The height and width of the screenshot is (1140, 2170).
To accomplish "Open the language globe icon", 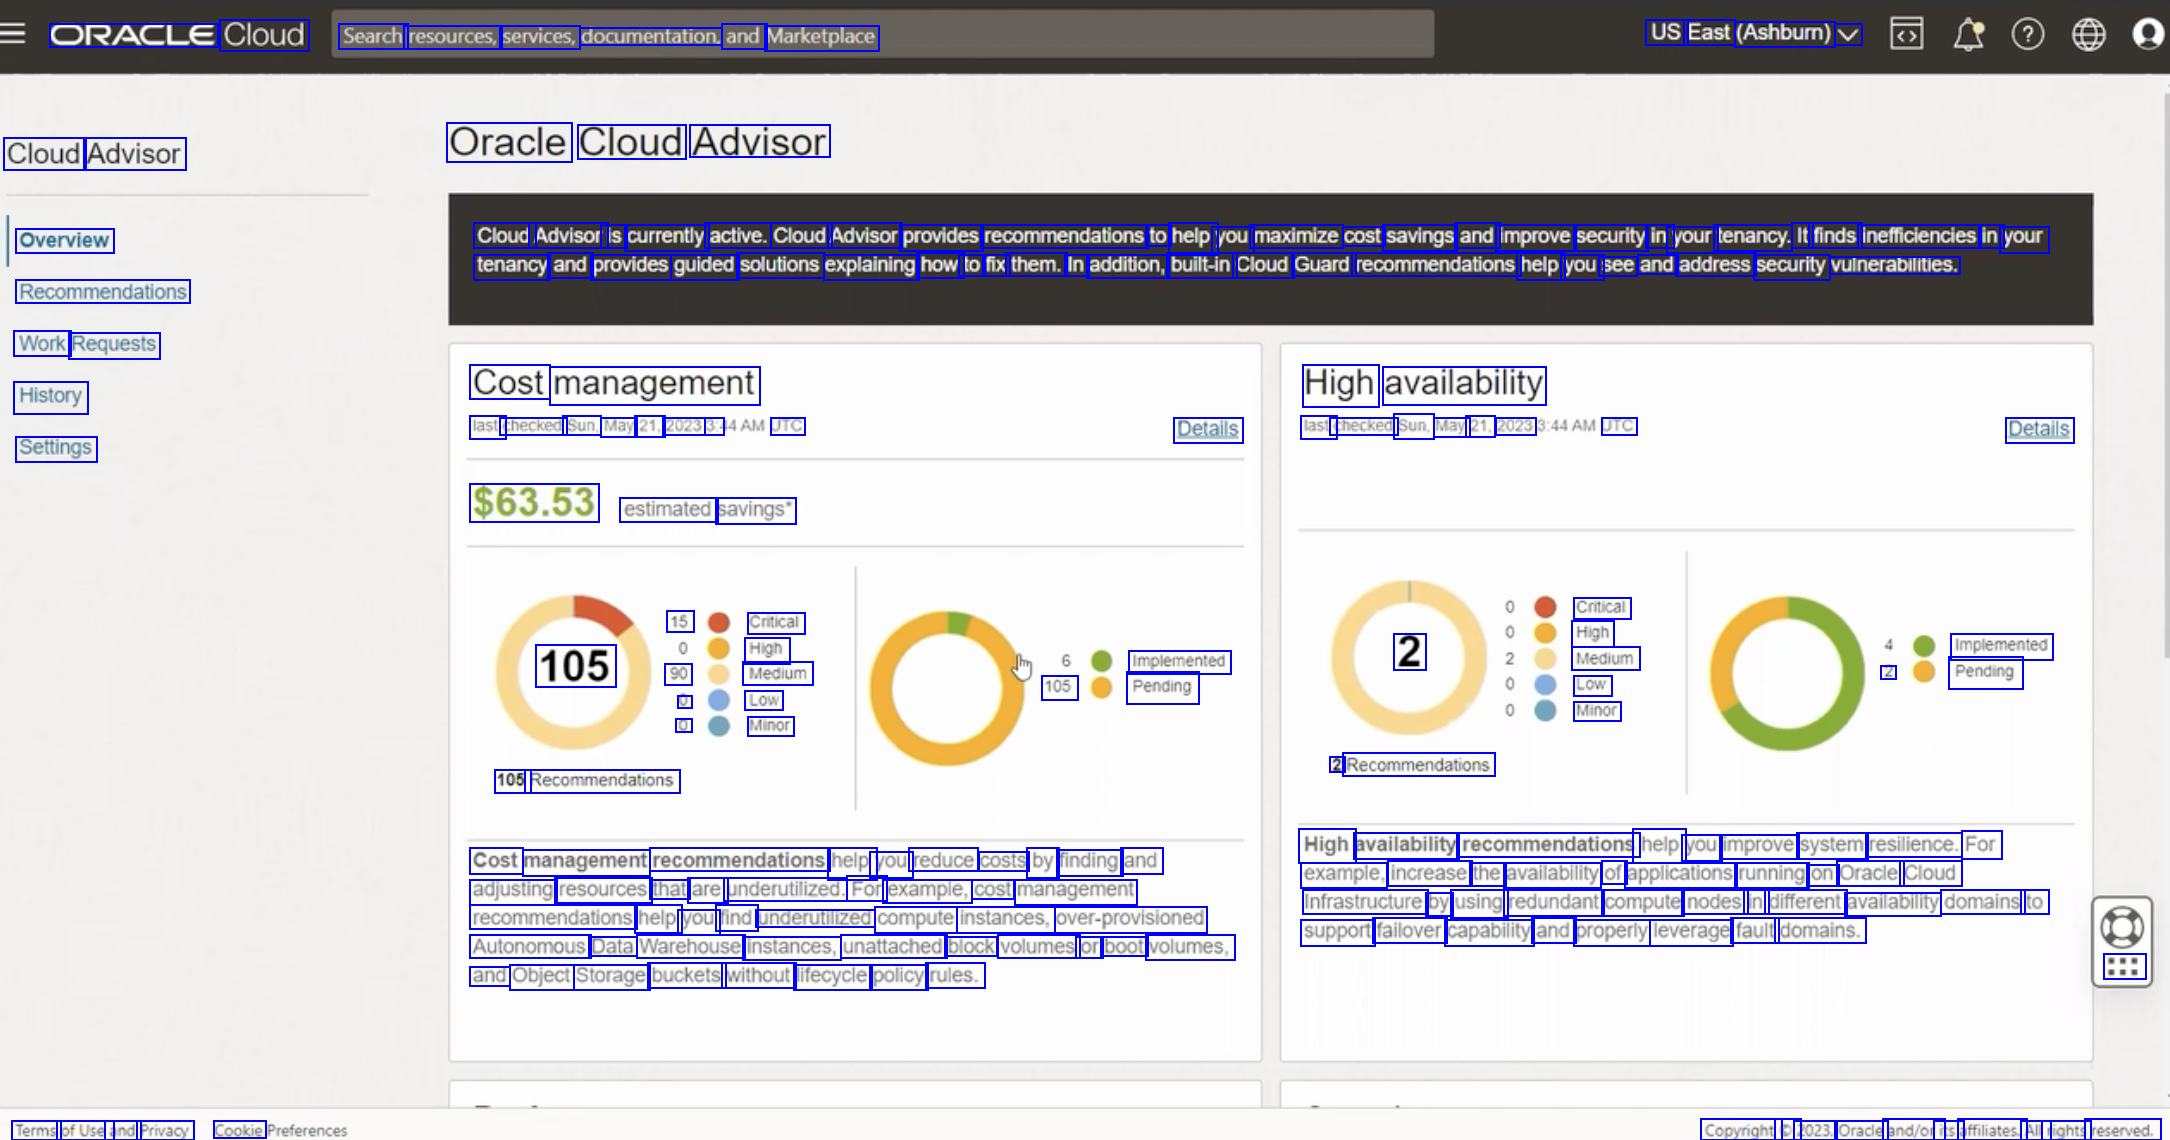I will click(2088, 35).
